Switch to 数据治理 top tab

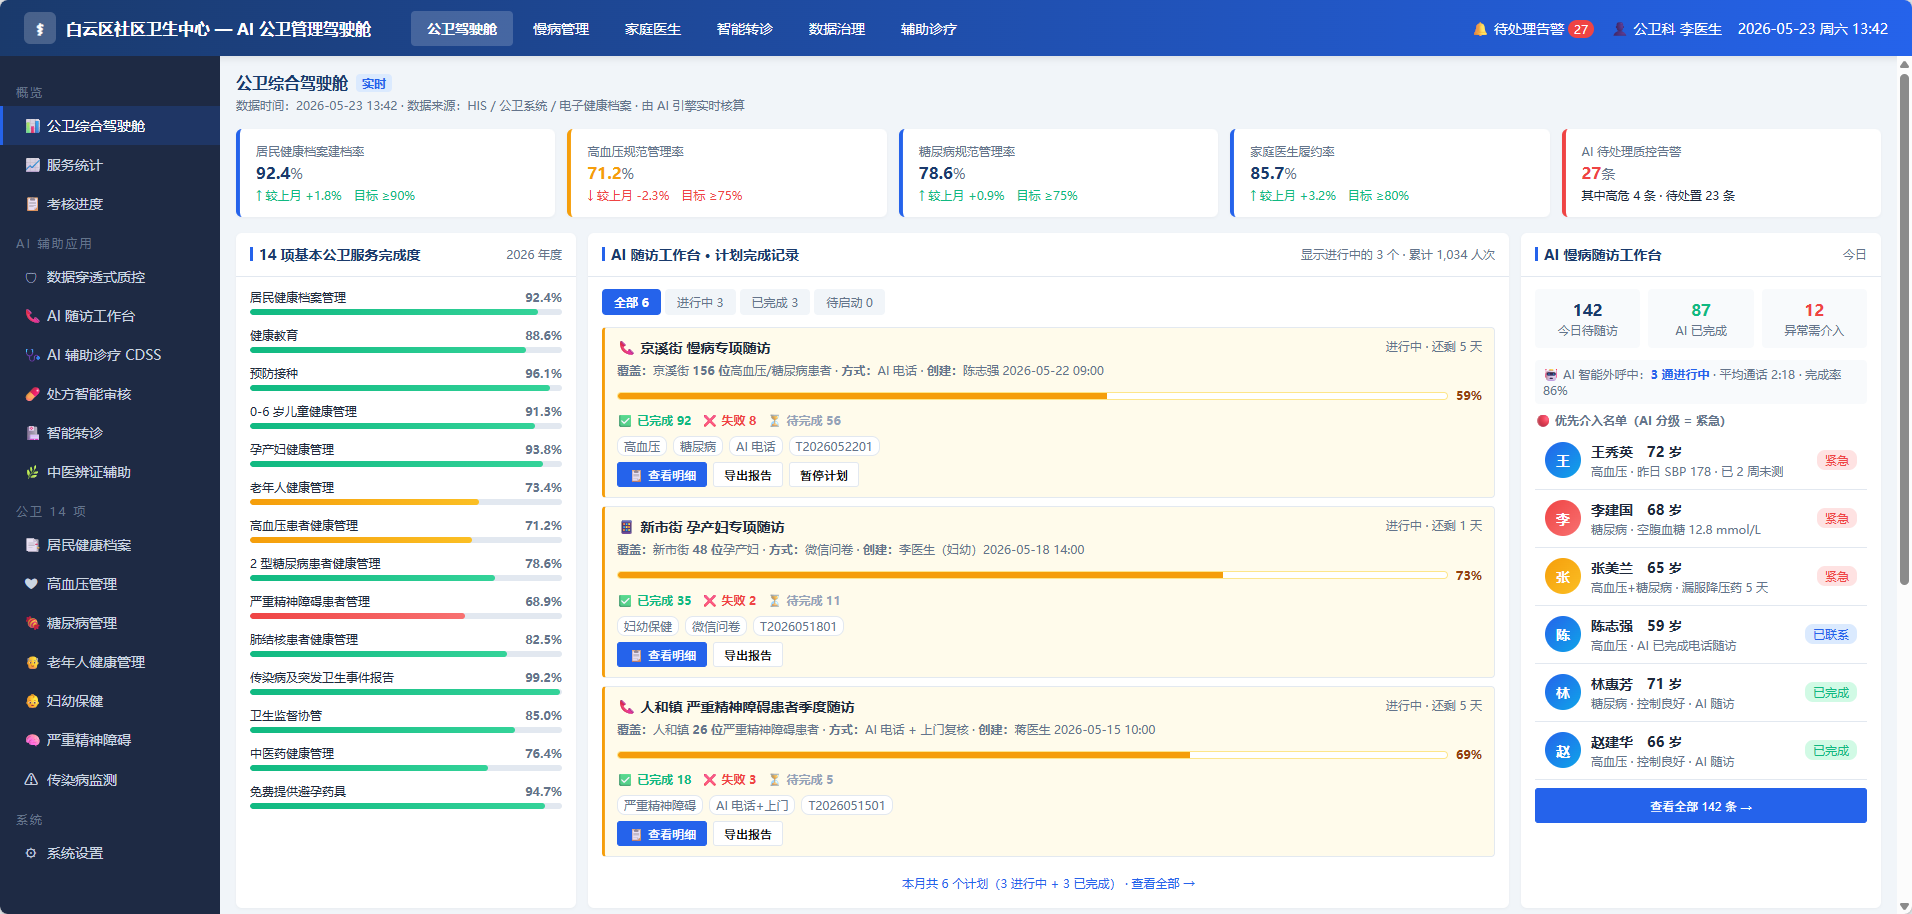click(837, 29)
